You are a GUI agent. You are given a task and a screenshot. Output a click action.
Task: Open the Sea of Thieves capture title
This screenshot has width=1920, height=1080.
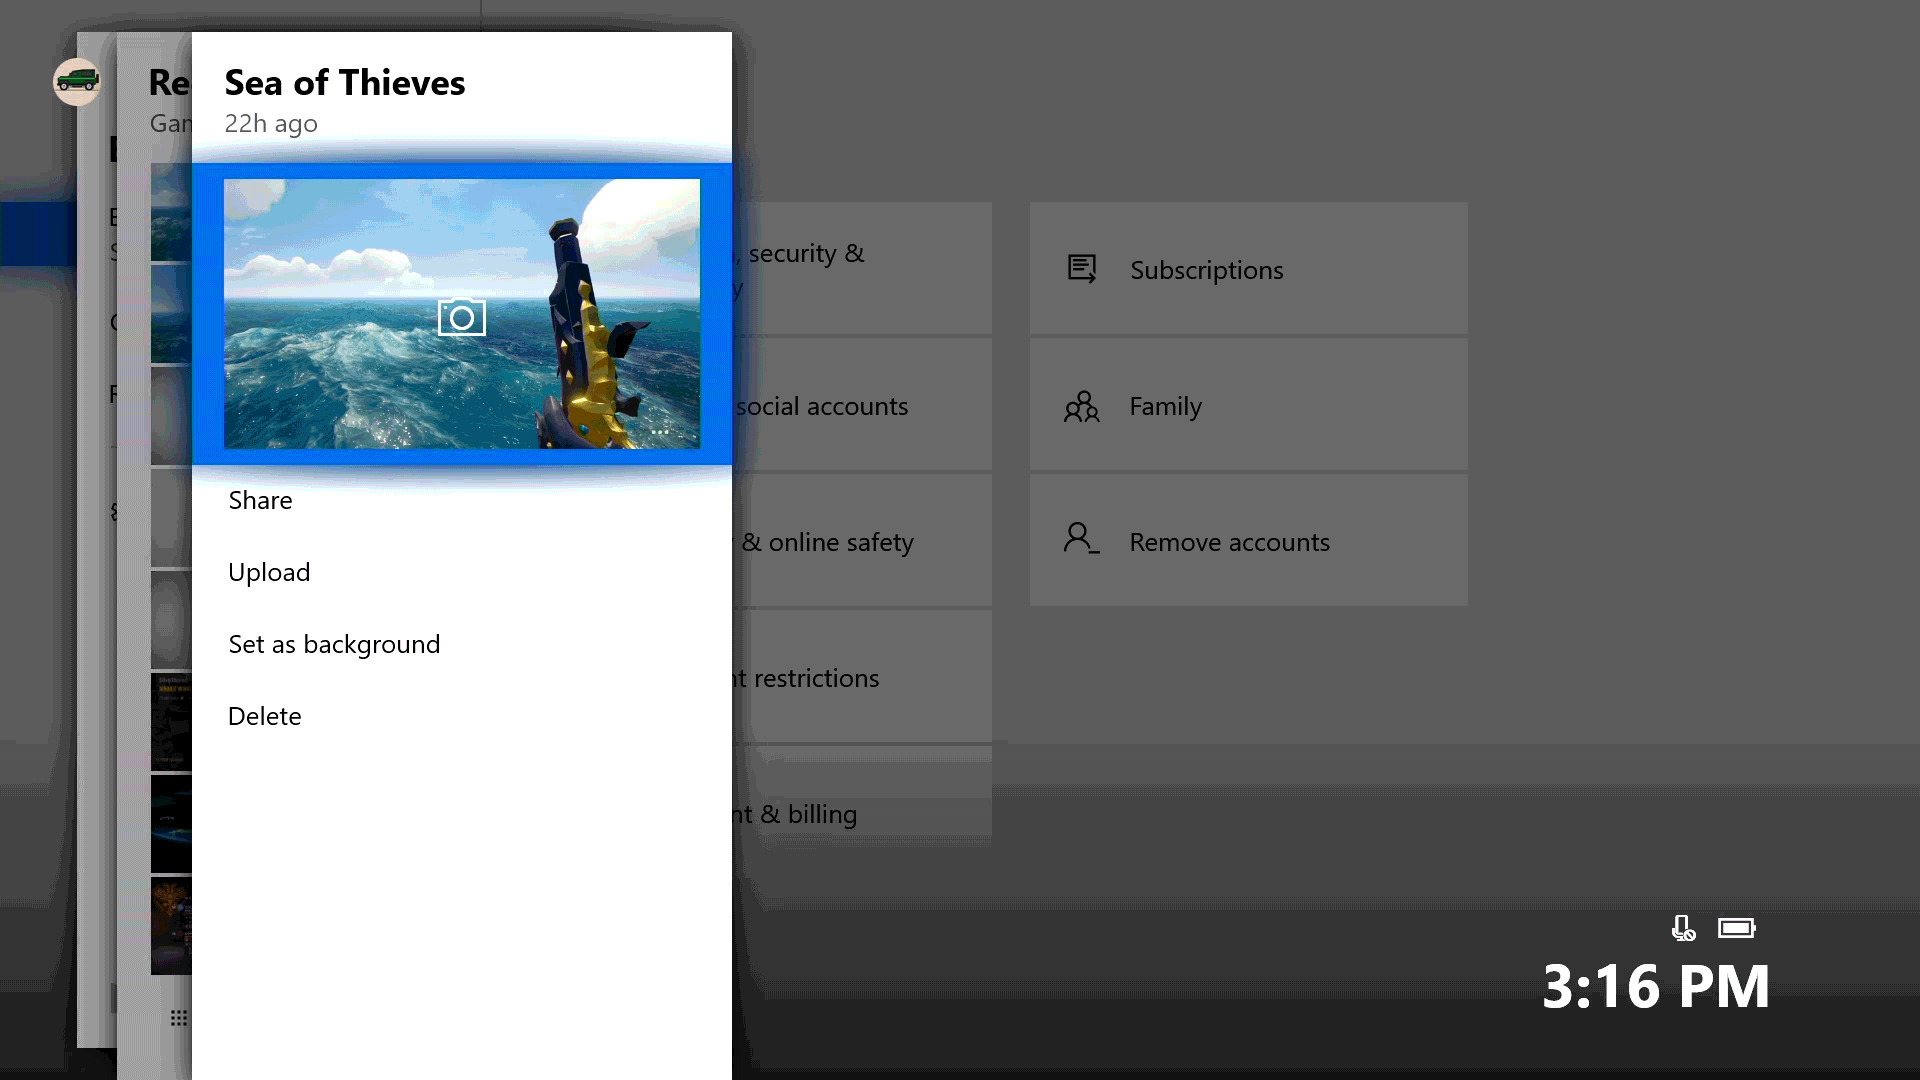click(344, 83)
